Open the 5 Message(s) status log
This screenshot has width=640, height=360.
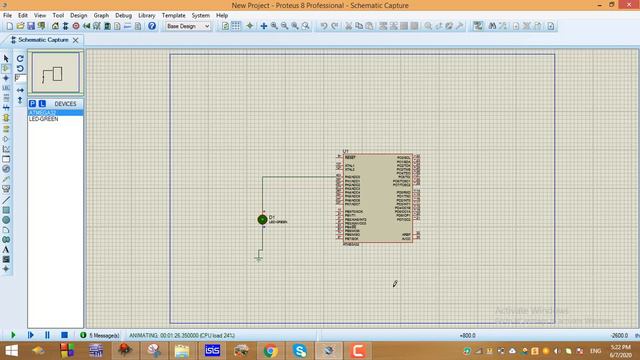tap(100, 335)
